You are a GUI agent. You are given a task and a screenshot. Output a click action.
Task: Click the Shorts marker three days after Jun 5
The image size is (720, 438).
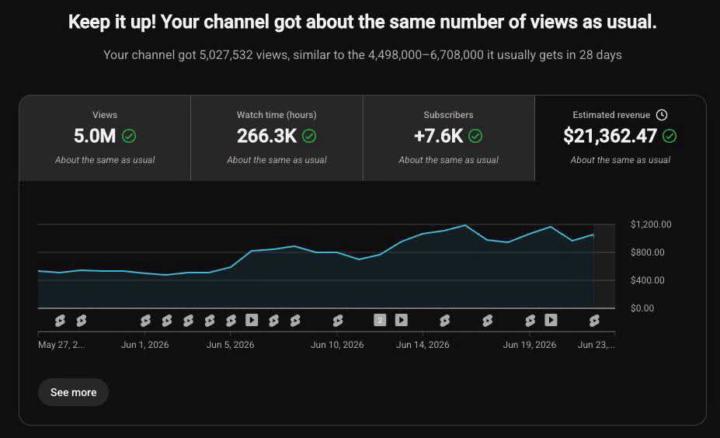pyautogui.click(x=295, y=320)
